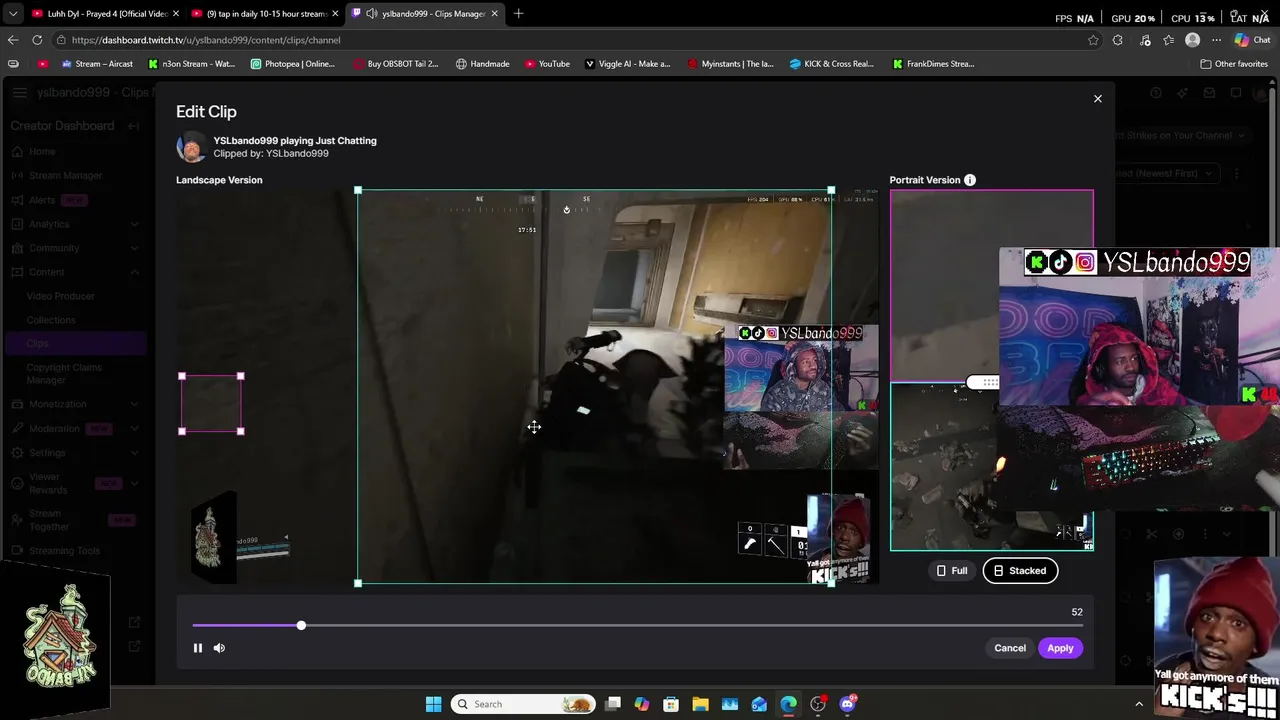Open a new browser tab

tap(518, 14)
